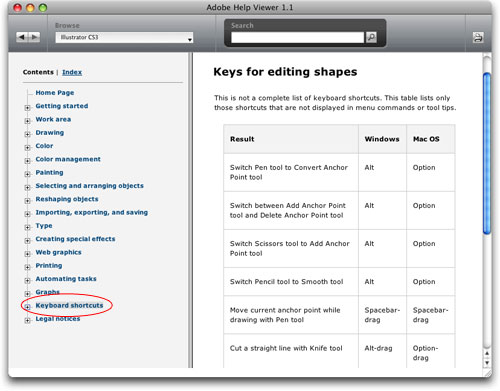This screenshot has height=391, width=500.
Task: Open Creating special effects topic
Action: [x=75, y=239]
